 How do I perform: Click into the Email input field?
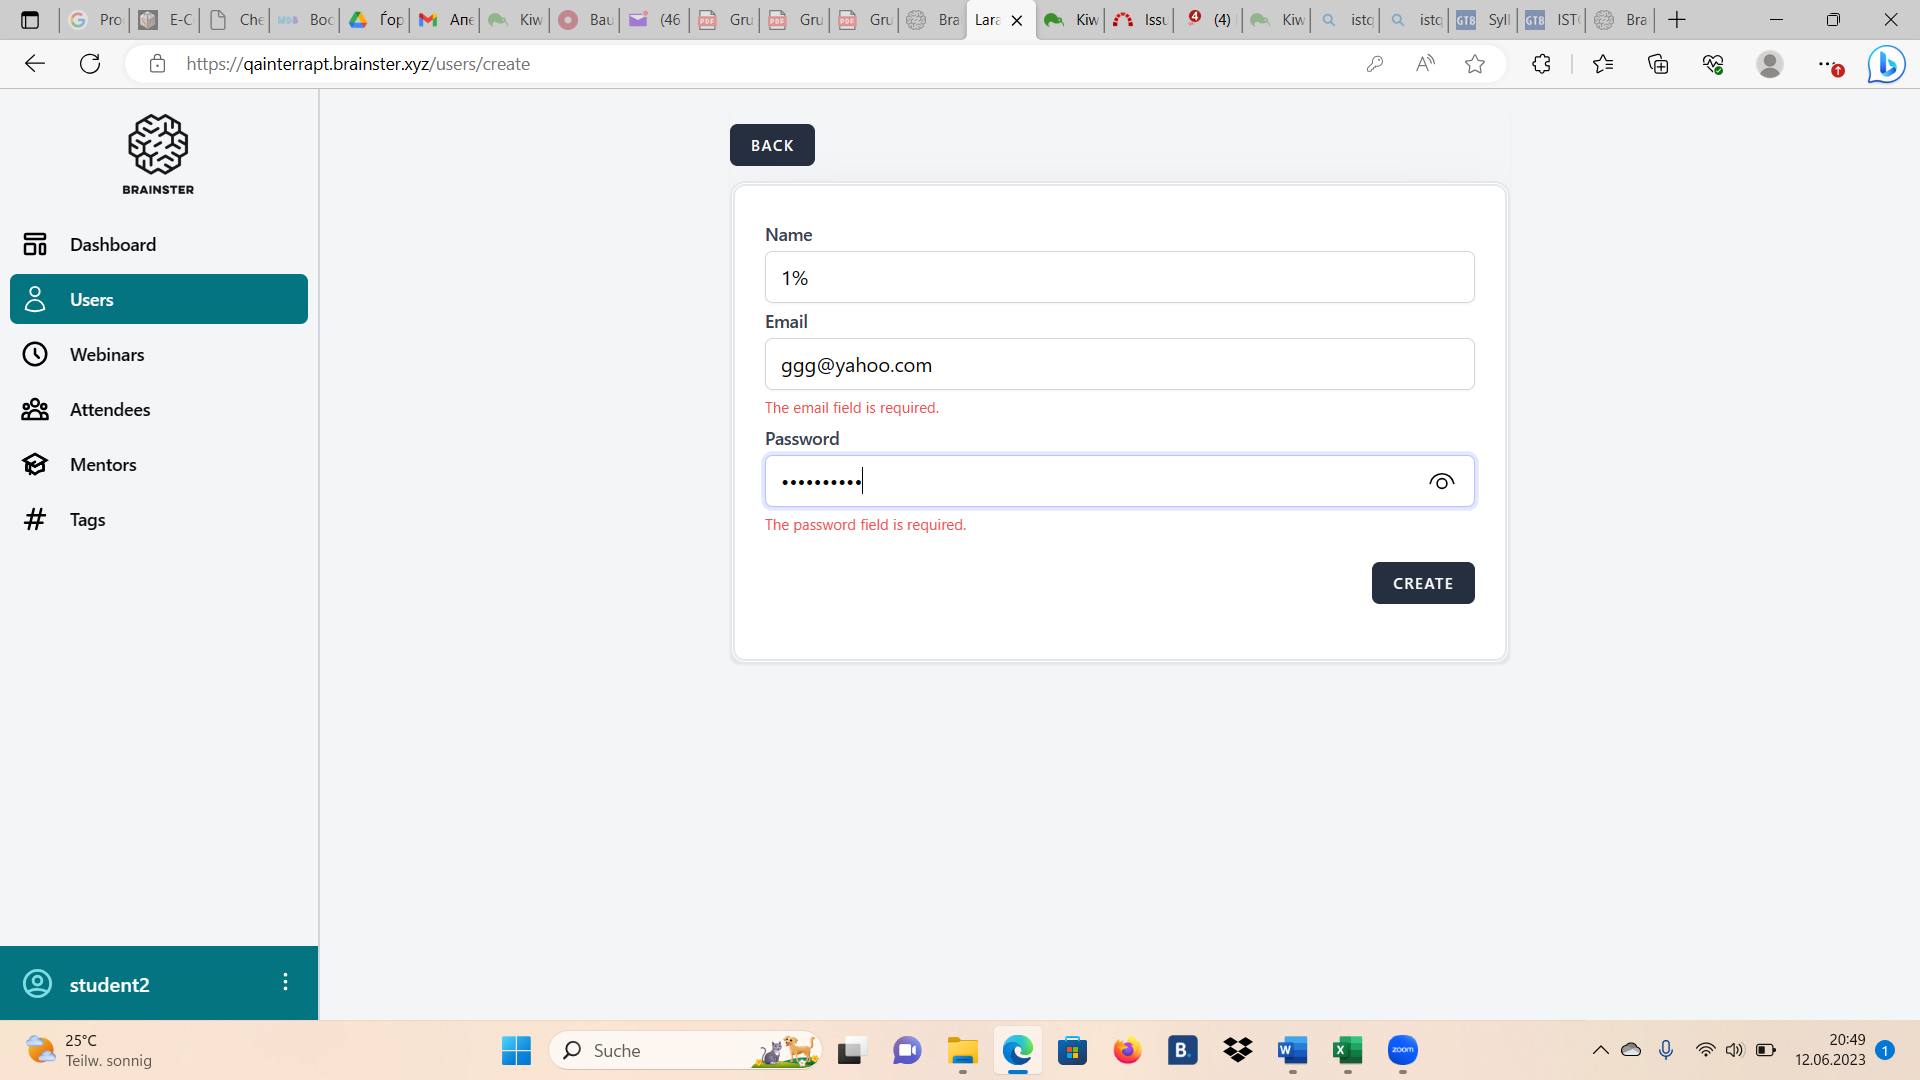[1119, 365]
